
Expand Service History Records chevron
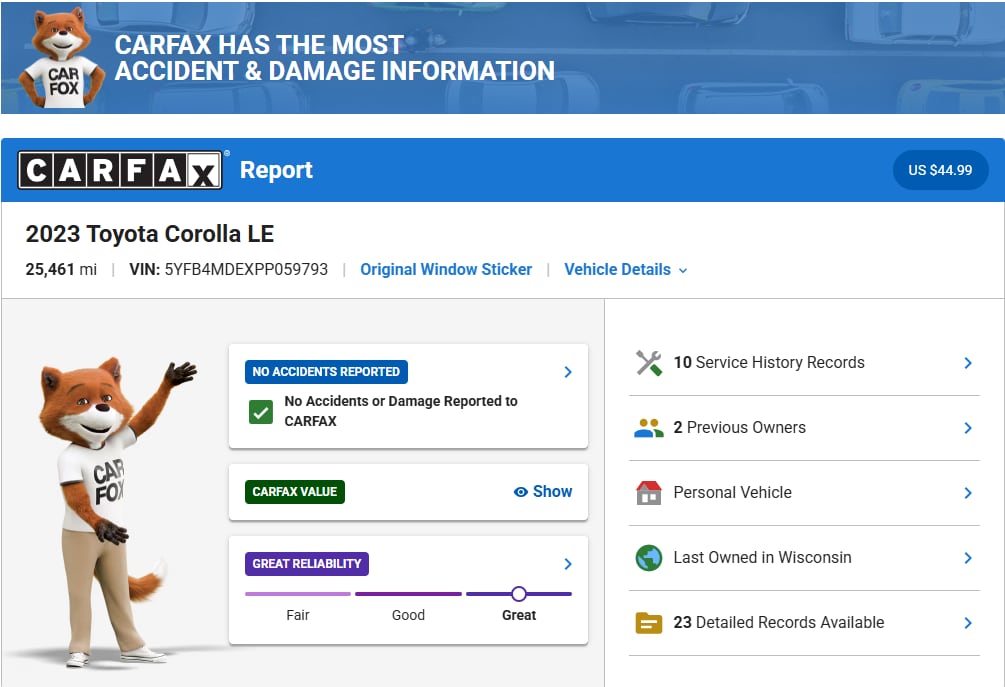click(x=968, y=363)
